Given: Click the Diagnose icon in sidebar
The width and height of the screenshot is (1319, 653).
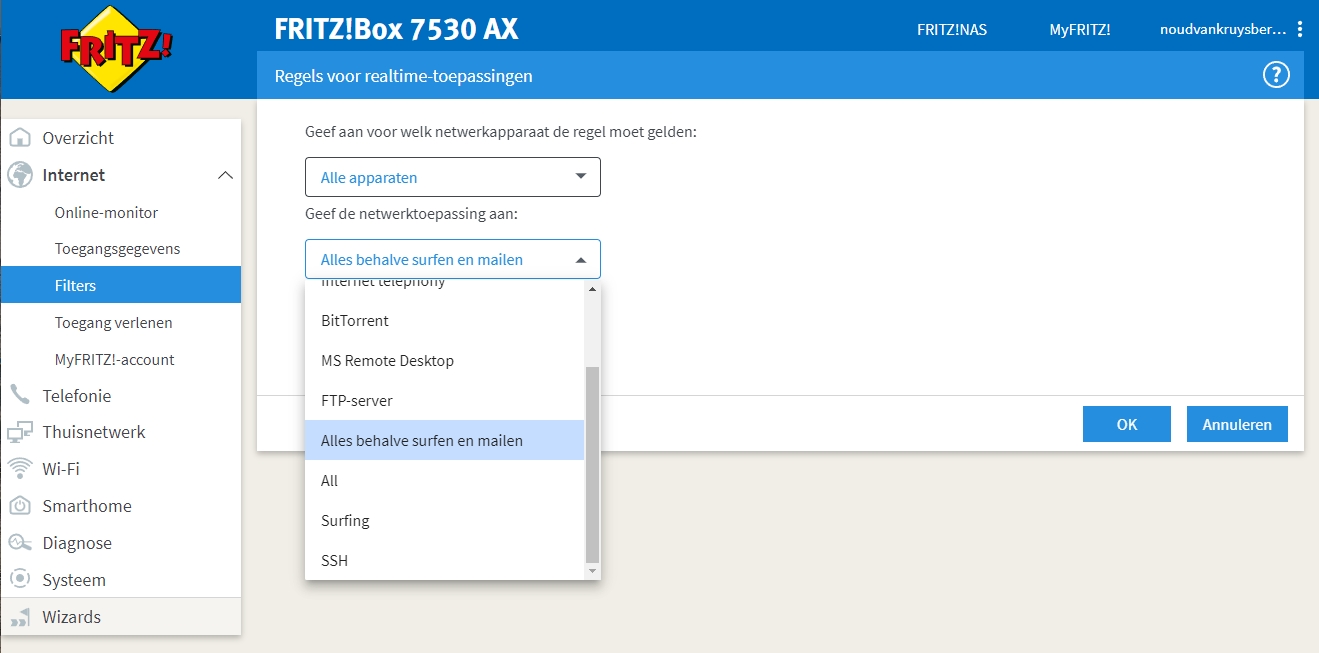Looking at the screenshot, I should point(20,543).
